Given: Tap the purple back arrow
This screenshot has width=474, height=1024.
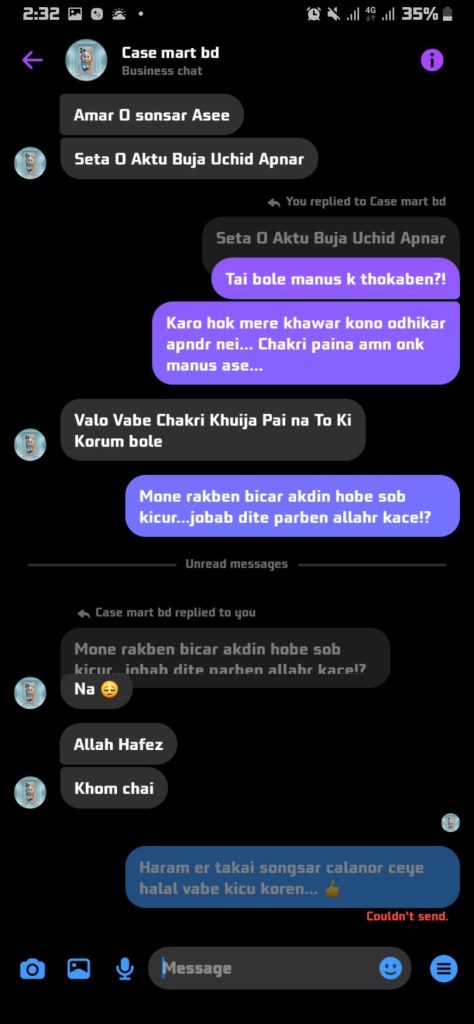Looking at the screenshot, I should 31,61.
